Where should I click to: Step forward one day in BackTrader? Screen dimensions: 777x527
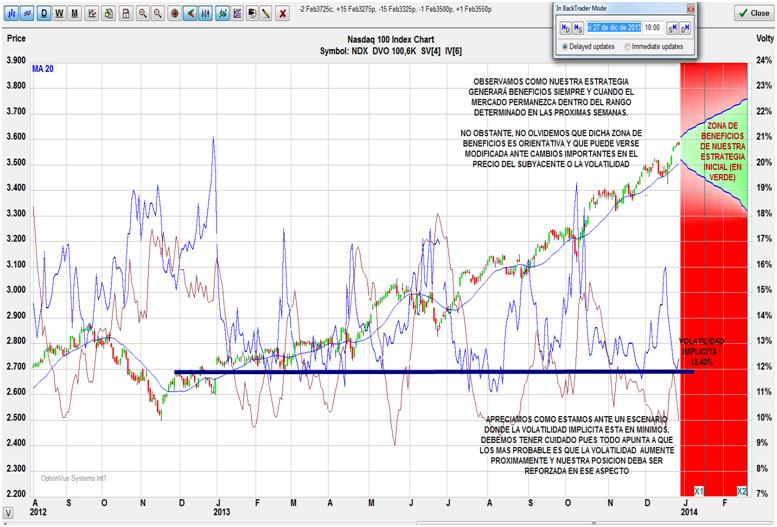click(x=685, y=28)
